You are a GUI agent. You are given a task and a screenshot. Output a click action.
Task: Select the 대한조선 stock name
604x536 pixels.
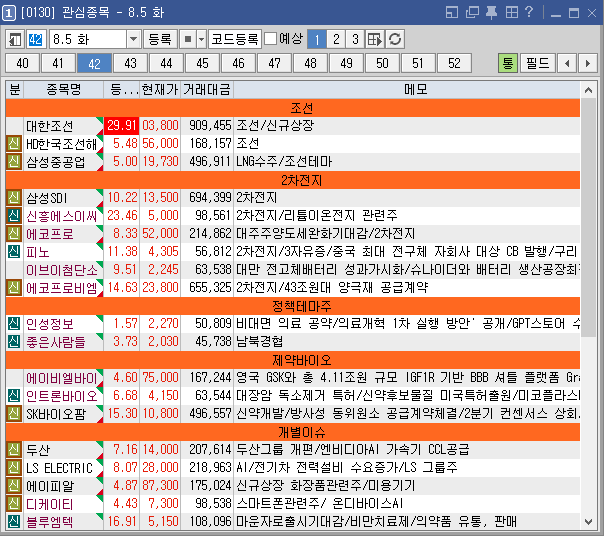(50, 126)
